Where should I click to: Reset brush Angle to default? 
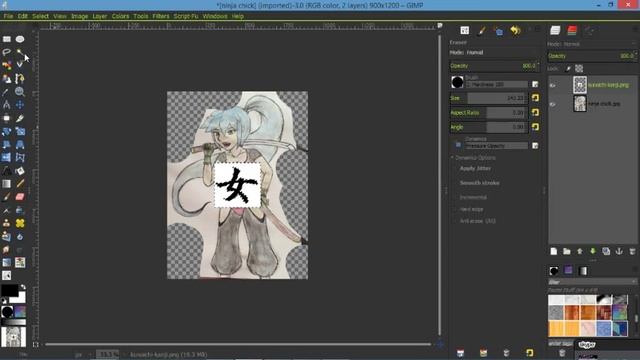535,127
